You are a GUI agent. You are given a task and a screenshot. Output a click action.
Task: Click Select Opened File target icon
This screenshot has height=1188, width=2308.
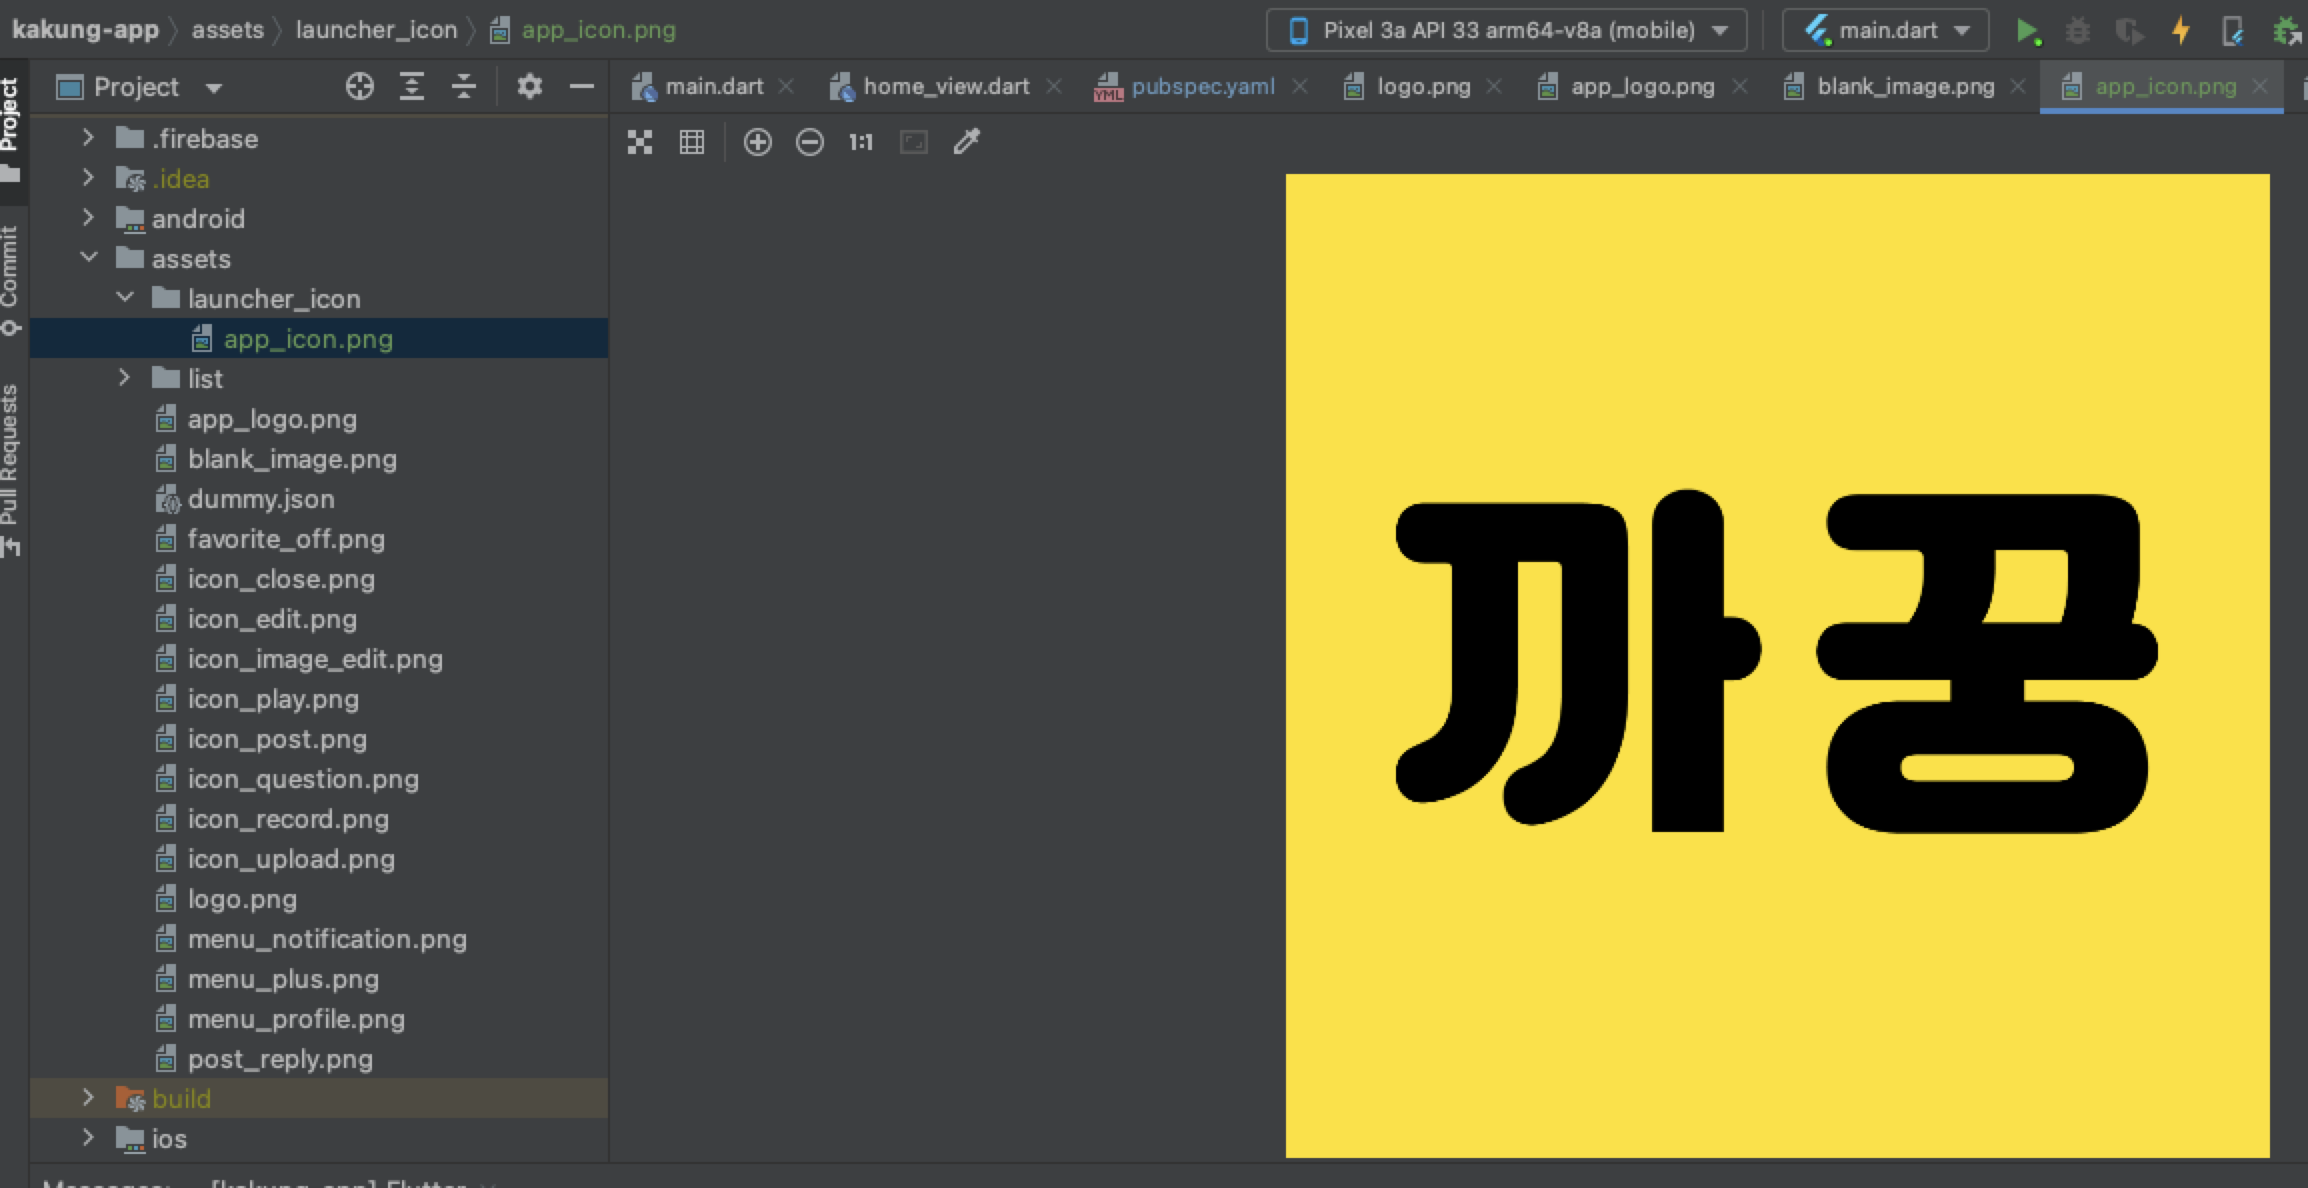pos(360,87)
